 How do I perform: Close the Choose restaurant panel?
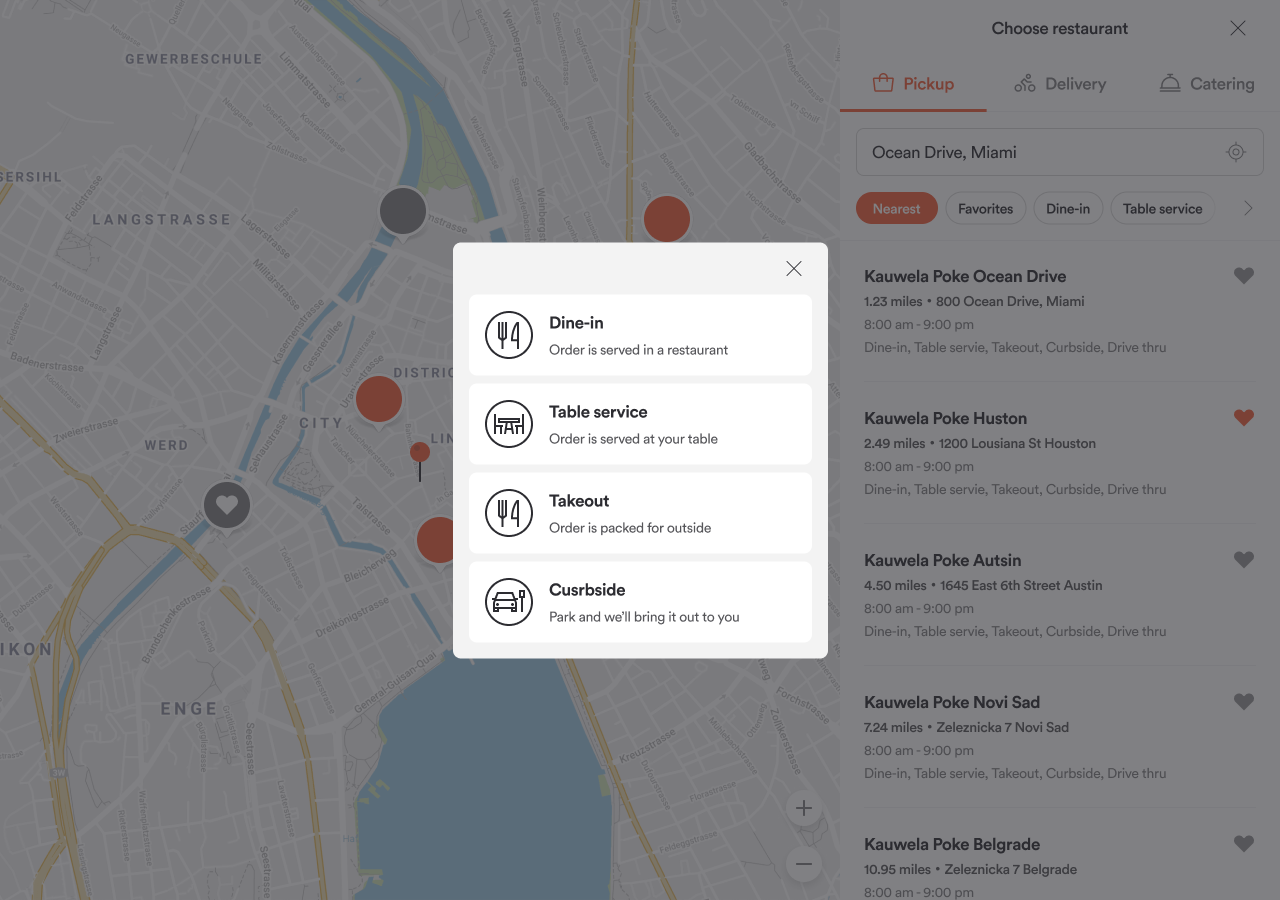click(1238, 28)
